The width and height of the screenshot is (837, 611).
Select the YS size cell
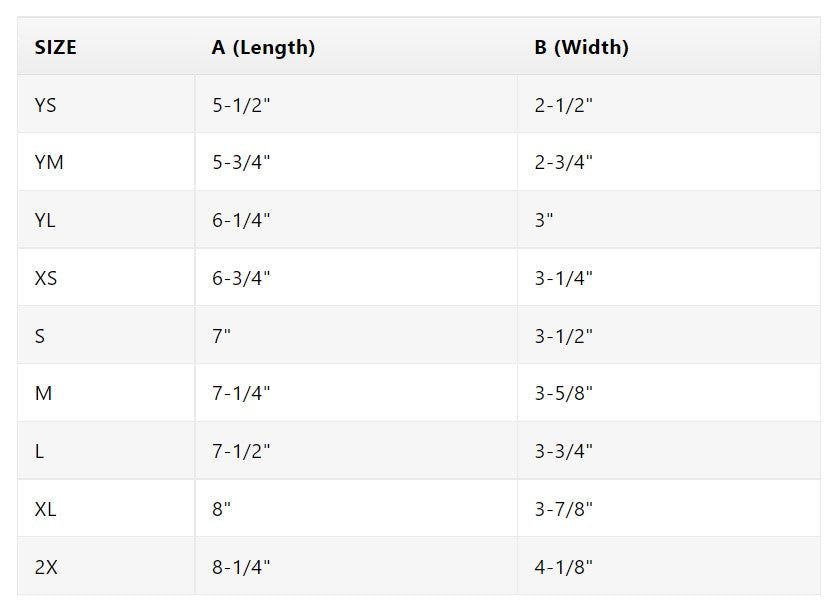click(46, 105)
